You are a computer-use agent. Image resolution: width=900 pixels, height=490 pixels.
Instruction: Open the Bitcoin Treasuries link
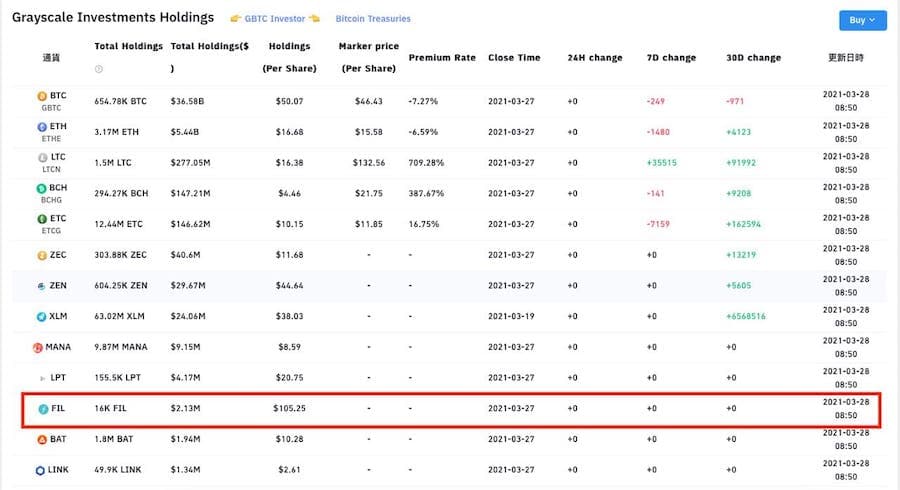click(373, 18)
